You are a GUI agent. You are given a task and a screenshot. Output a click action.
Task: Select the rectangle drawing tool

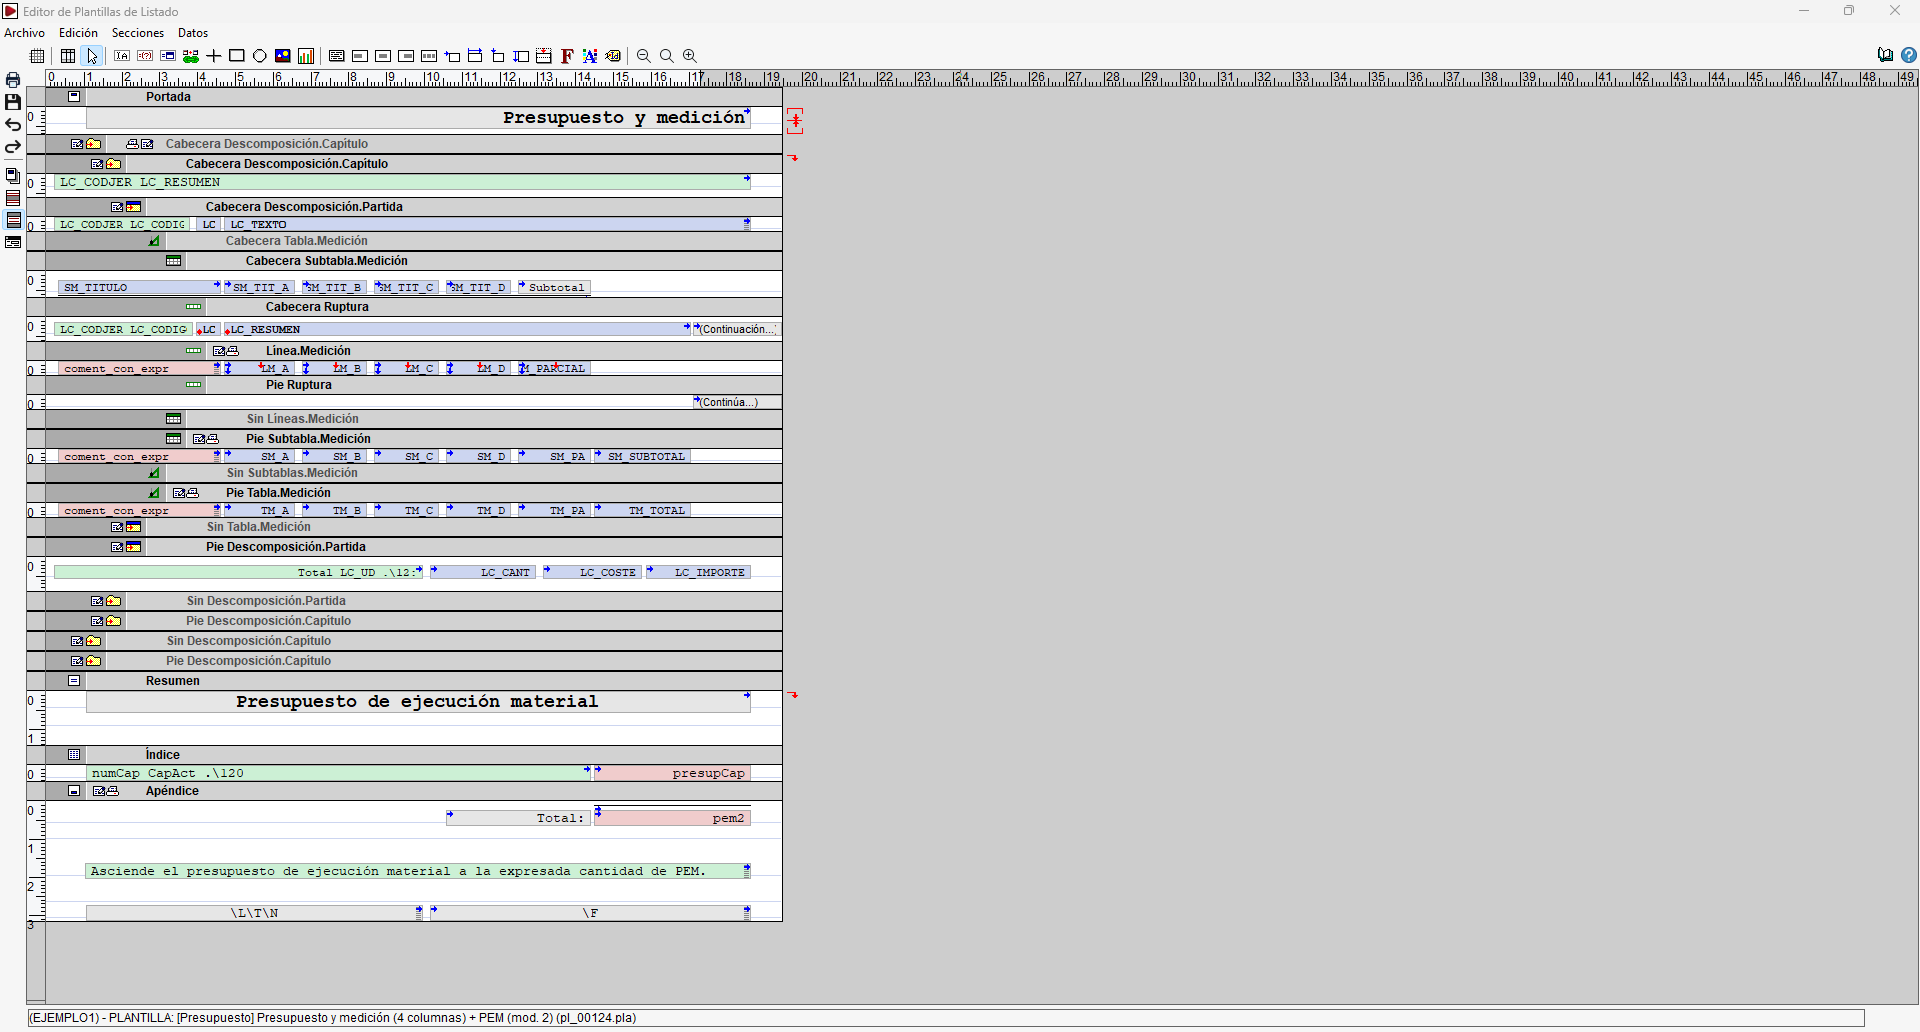coord(237,56)
